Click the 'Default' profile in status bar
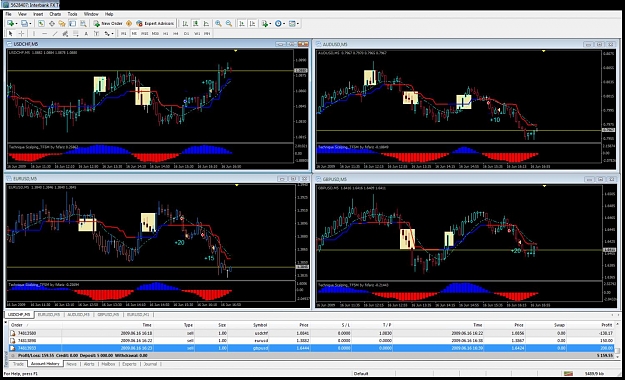The height and width of the screenshot is (380, 625). pyautogui.click(x=361, y=374)
